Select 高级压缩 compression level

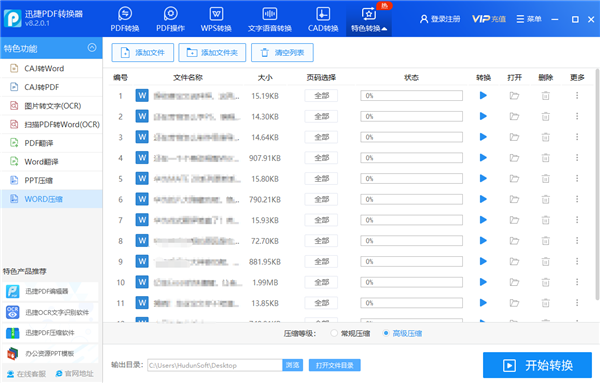(x=403, y=333)
